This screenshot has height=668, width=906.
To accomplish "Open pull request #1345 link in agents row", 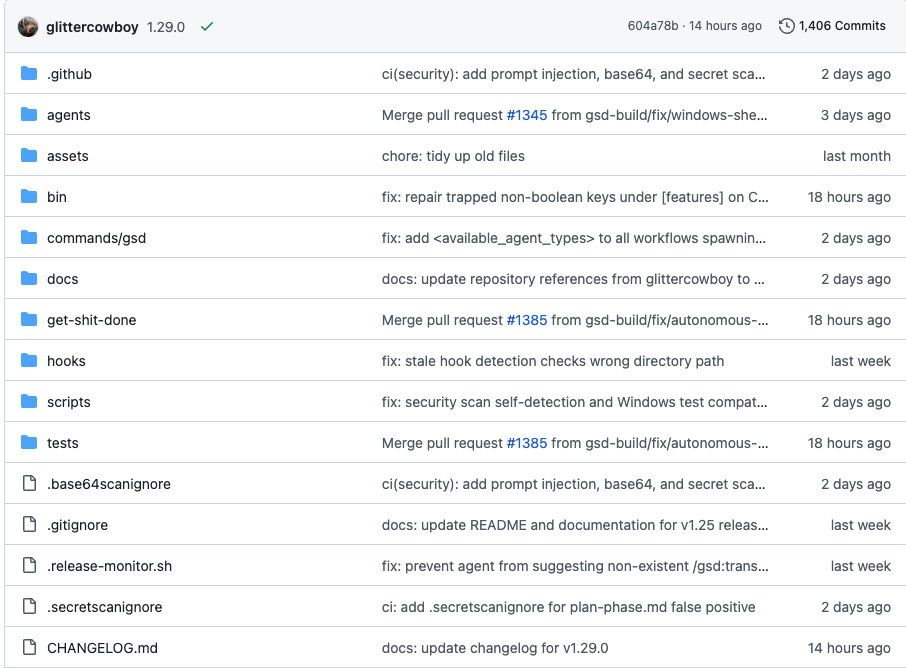I will click(x=527, y=115).
